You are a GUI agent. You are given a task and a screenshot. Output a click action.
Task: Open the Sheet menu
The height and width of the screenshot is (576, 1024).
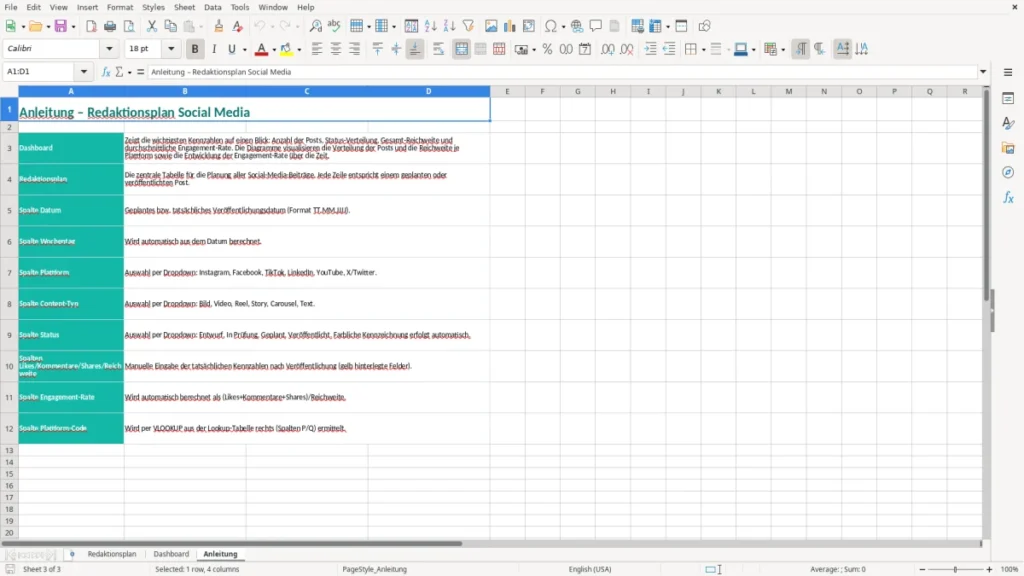point(184,7)
